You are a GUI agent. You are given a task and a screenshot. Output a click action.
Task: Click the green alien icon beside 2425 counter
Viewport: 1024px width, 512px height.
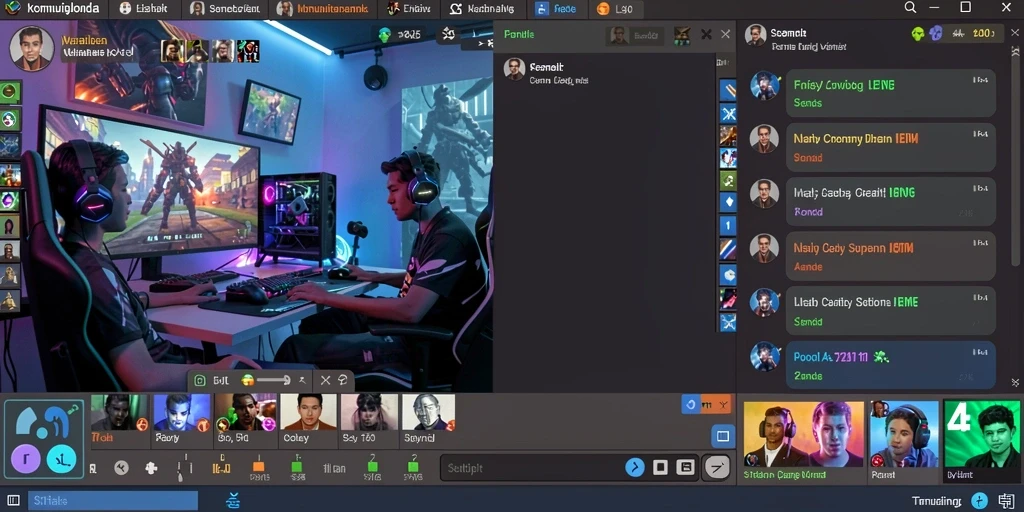(384, 35)
